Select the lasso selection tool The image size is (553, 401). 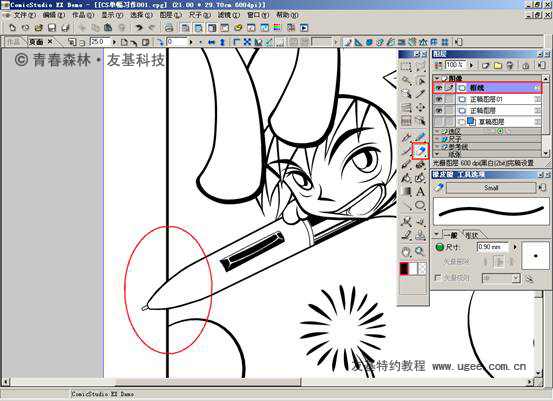[420, 66]
